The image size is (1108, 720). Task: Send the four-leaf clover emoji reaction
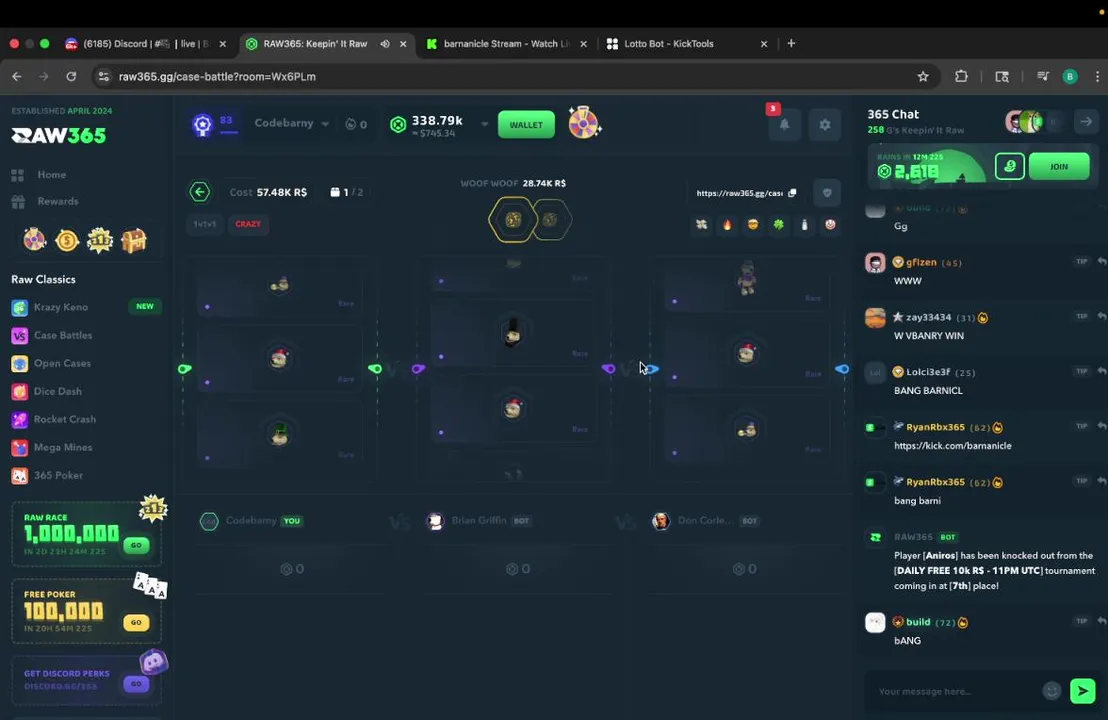(779, 225)
